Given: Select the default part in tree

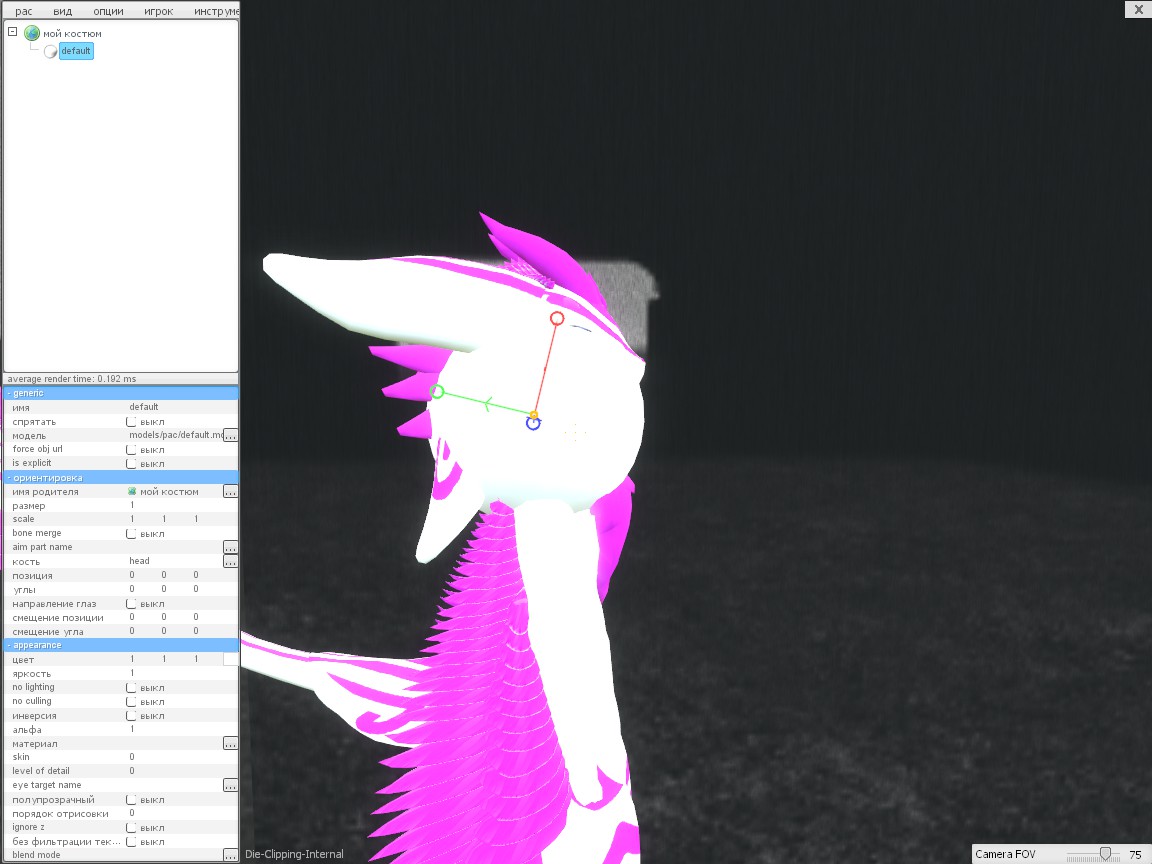Looking at the screenshot, I should 76,51.
